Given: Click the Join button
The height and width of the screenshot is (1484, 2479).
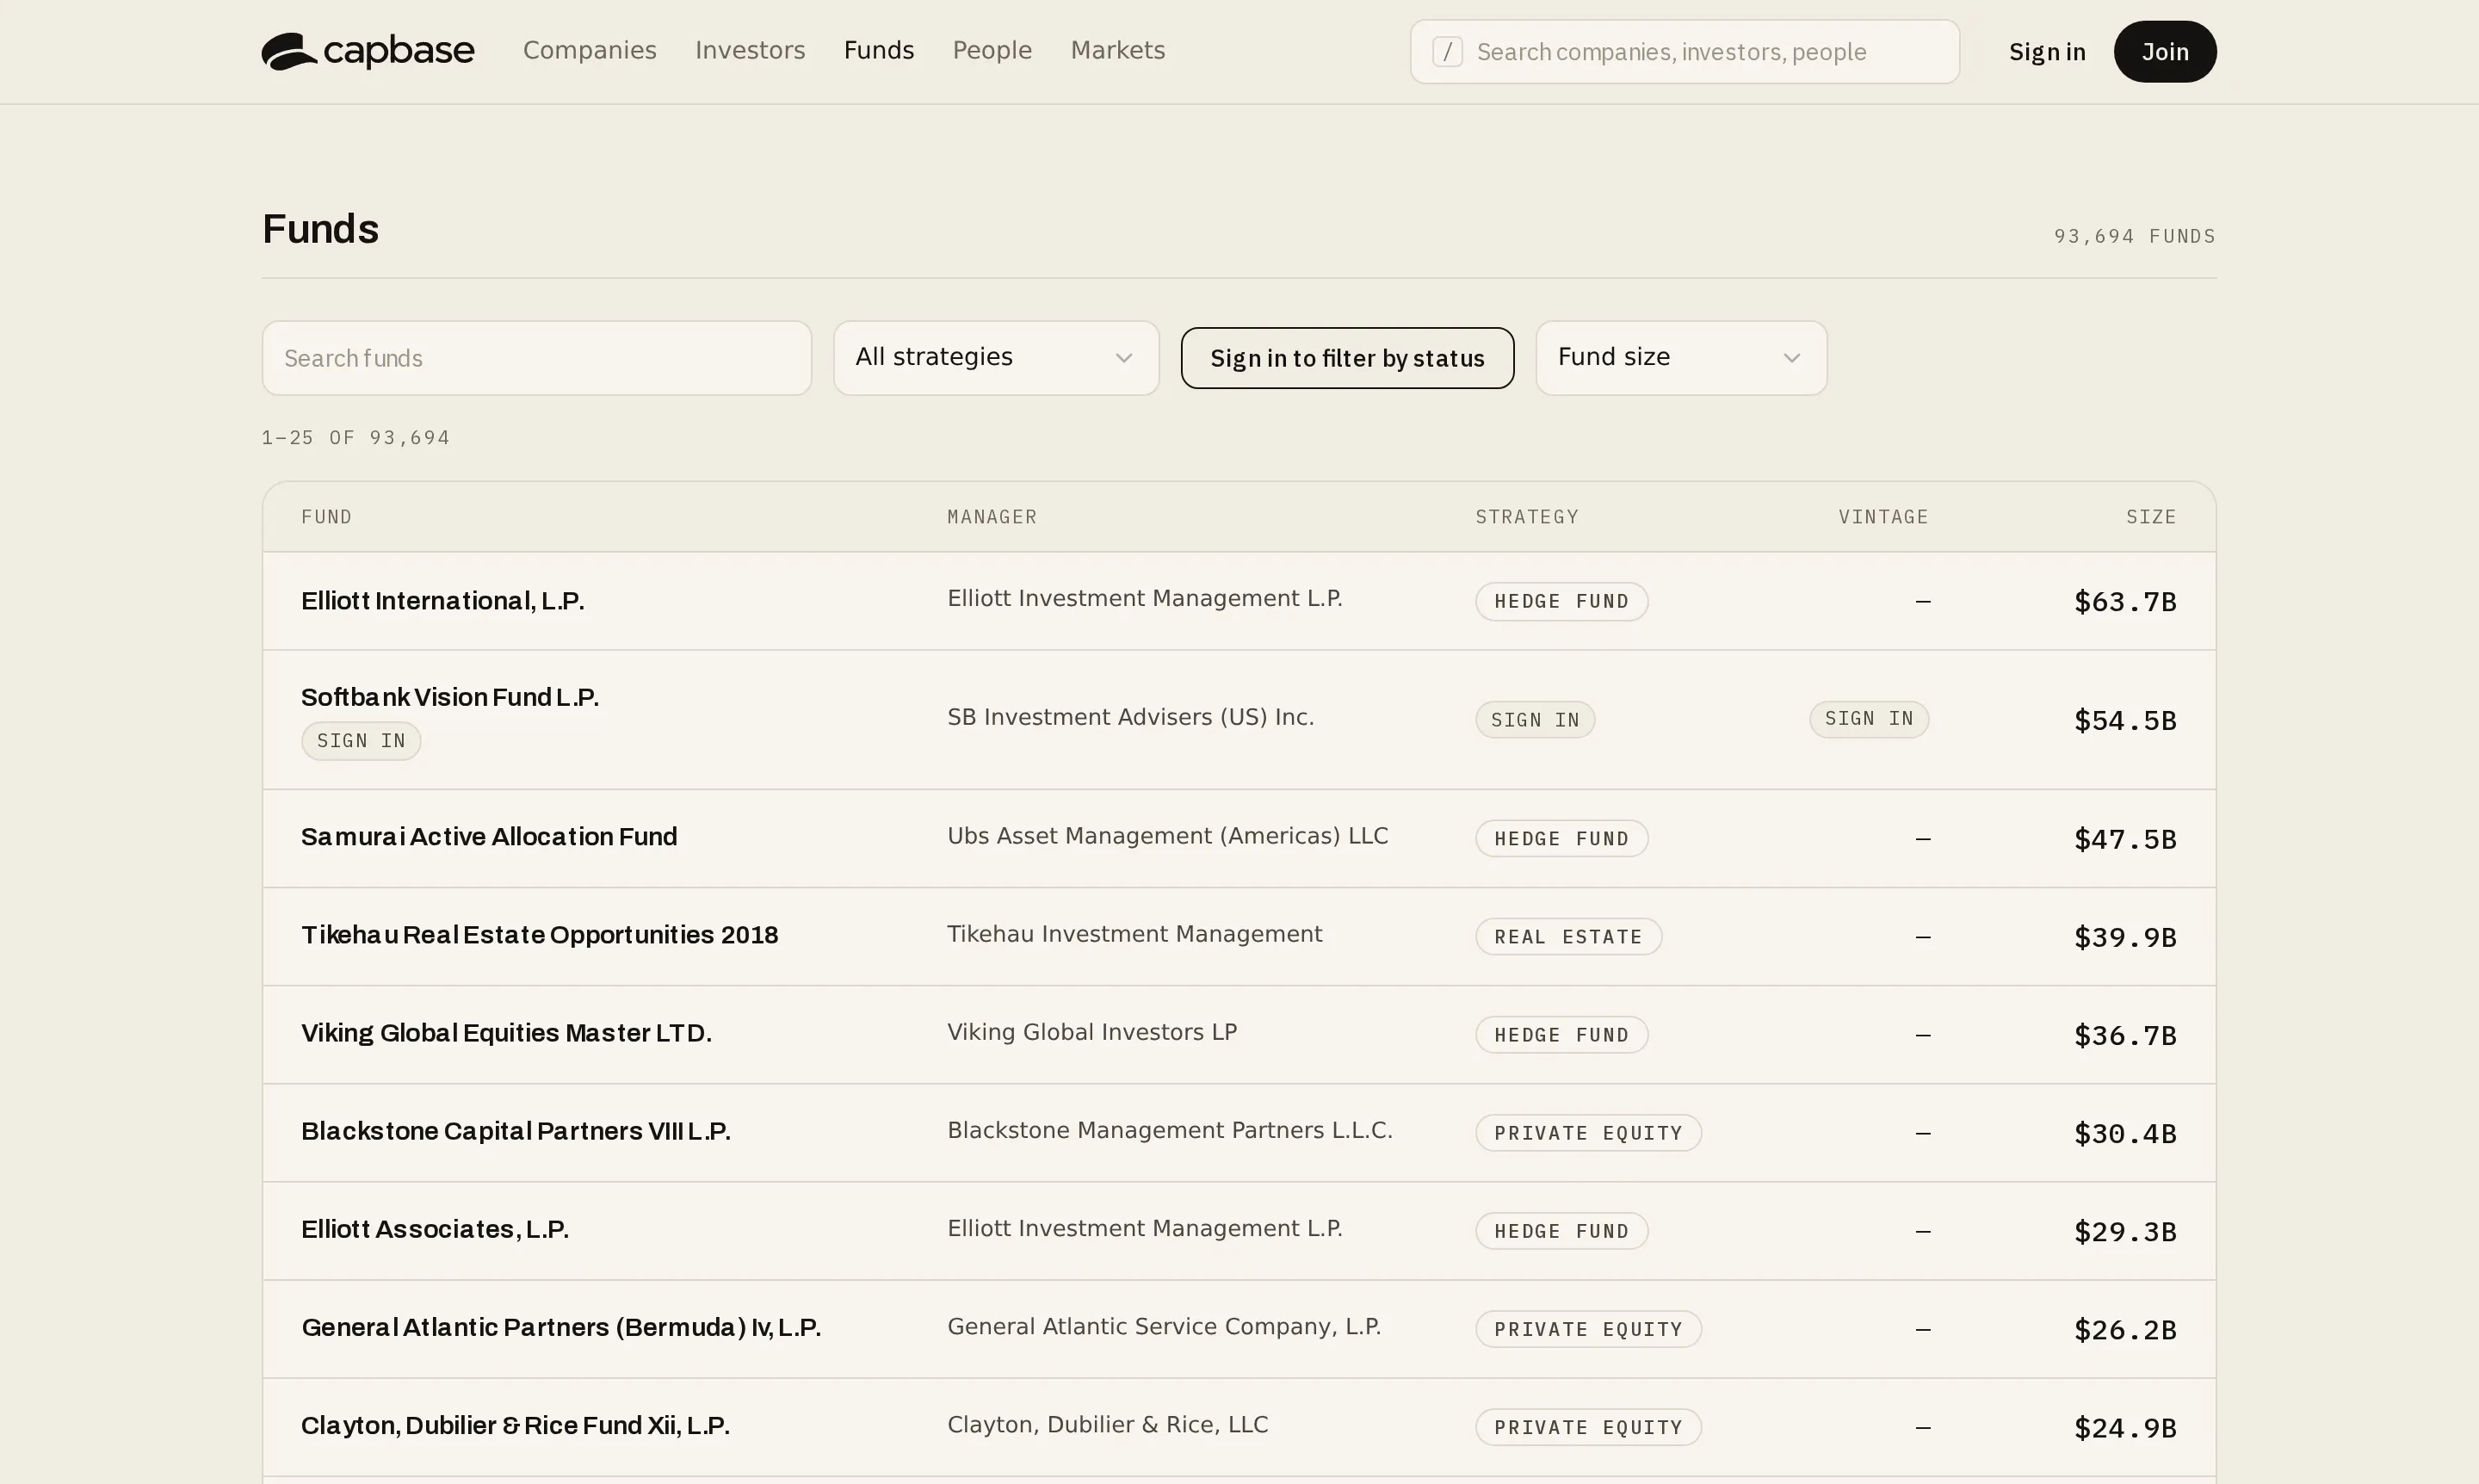Looking at the screenshot, I should pyautogui.click(x=2165, y=51).
